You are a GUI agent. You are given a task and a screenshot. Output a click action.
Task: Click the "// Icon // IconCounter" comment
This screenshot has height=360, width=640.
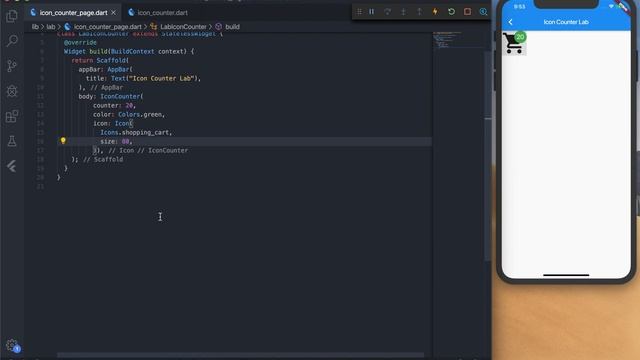point(148,150)
